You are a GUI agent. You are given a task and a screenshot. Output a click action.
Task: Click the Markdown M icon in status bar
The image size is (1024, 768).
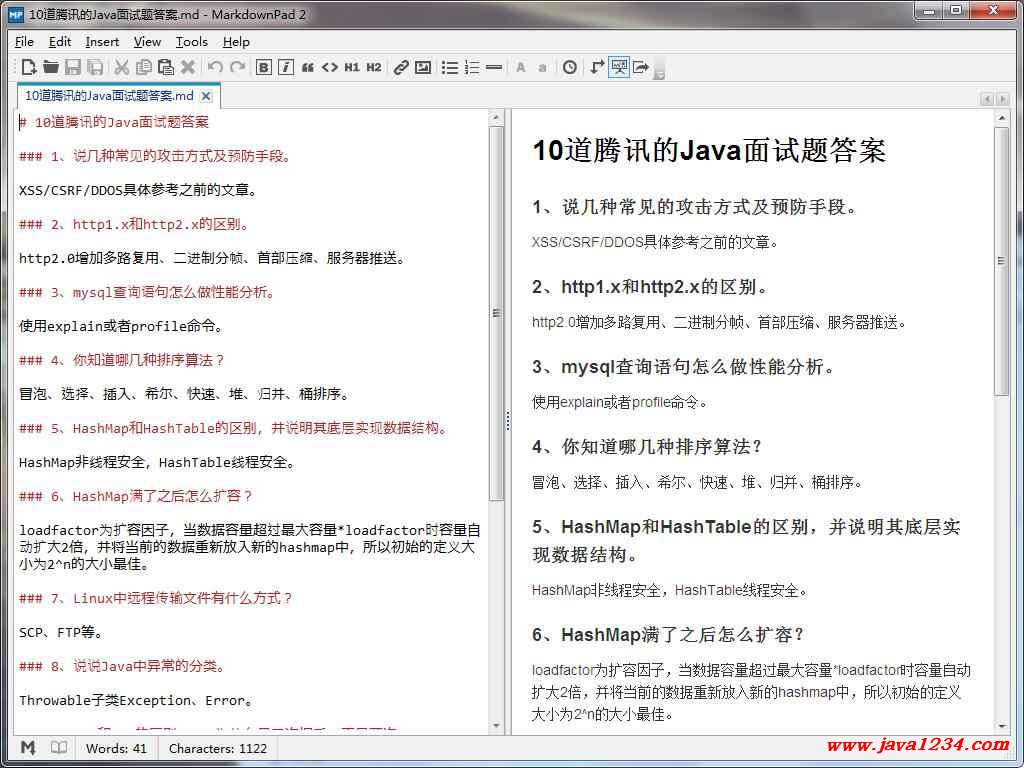[27, 748]
